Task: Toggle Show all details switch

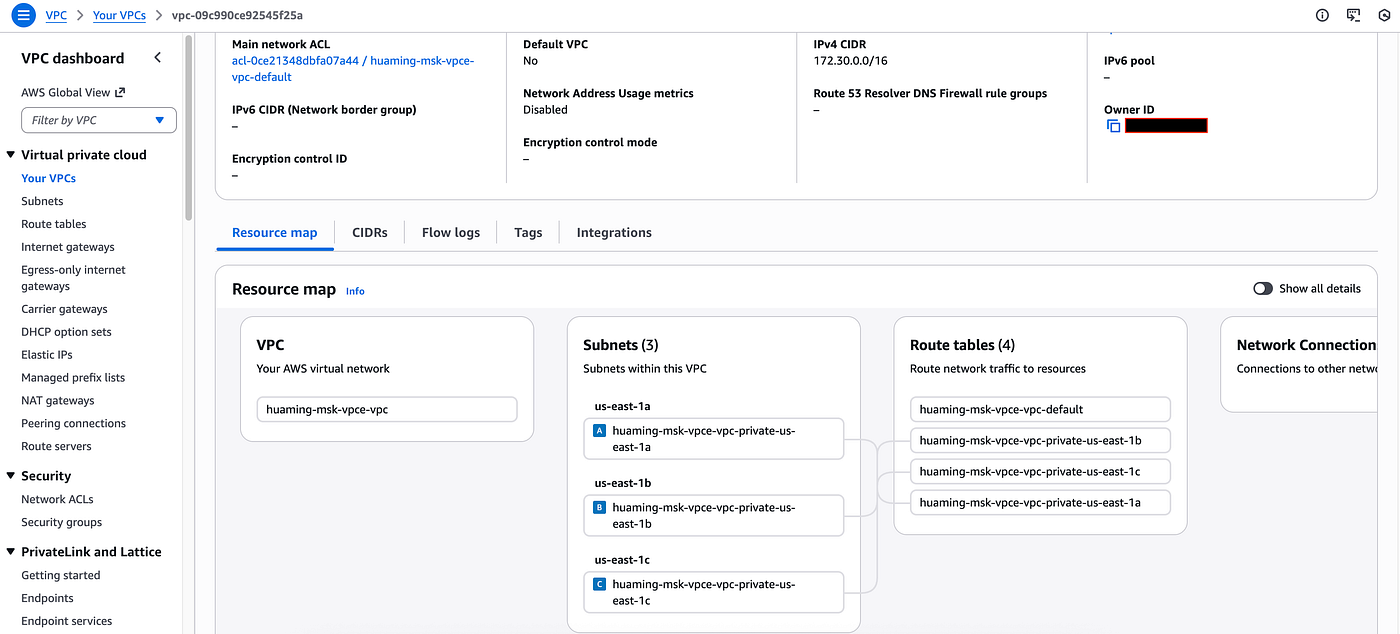Action: click(1263, 288)
